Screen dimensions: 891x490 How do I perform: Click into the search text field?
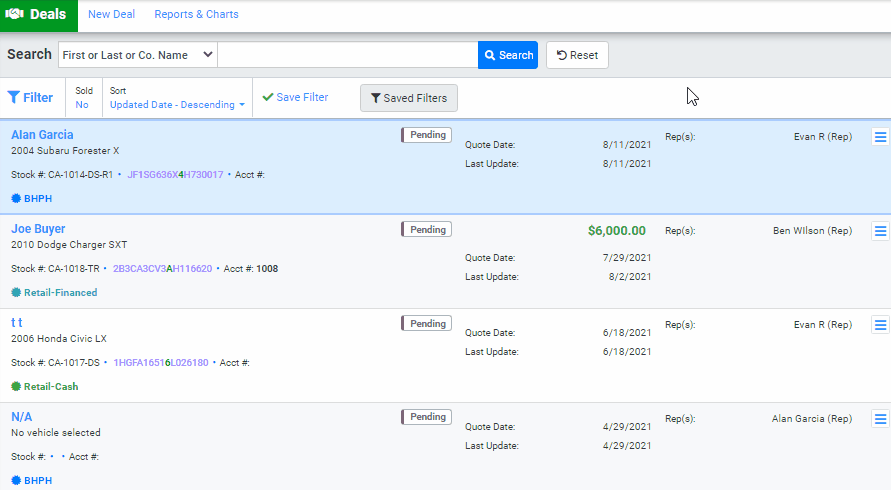point(347,55)
